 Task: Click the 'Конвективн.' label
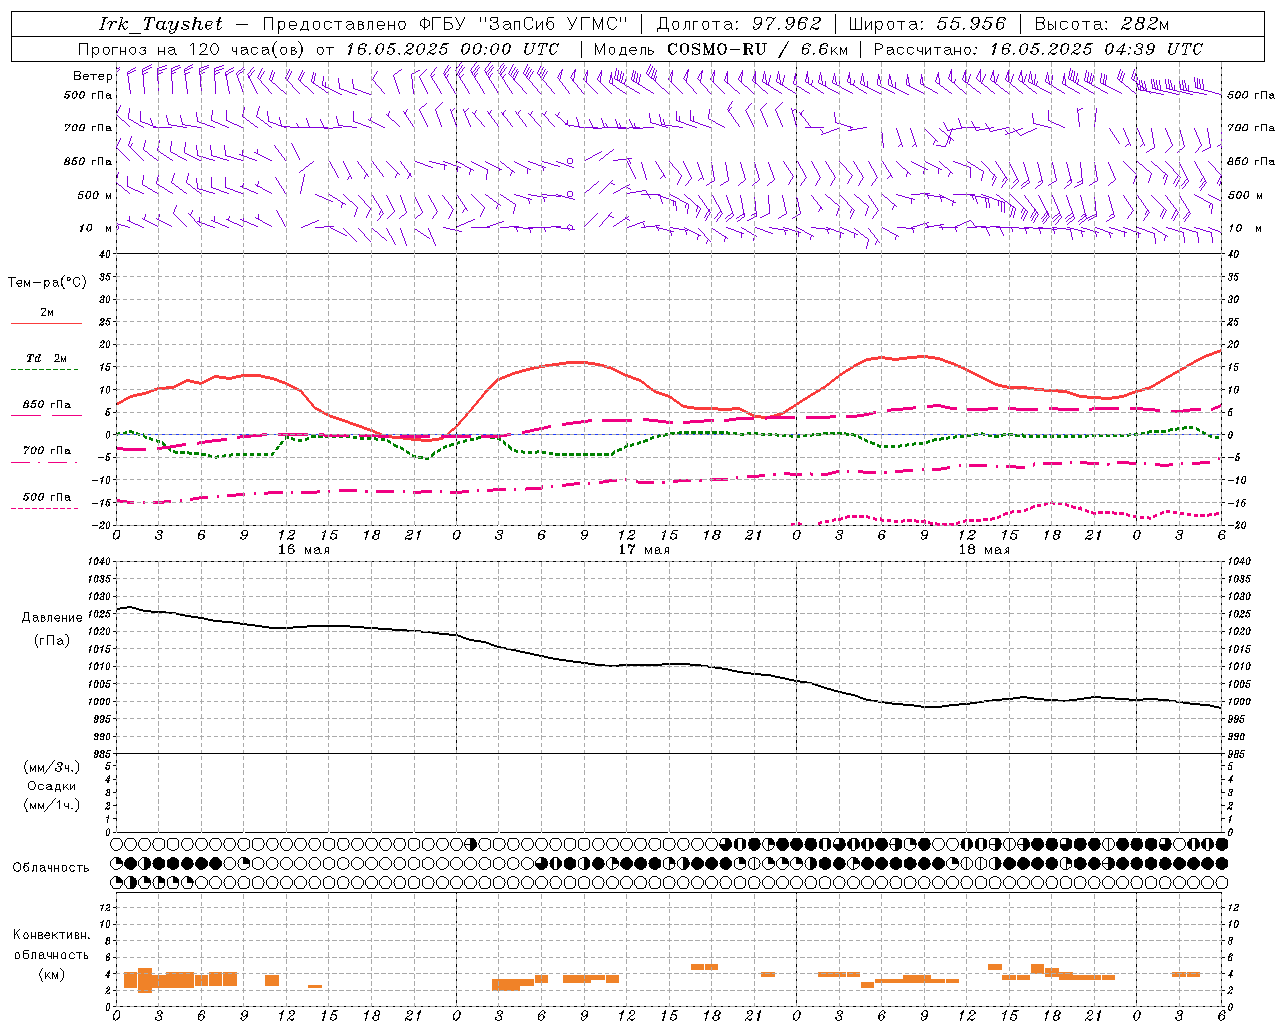(52, 935)
